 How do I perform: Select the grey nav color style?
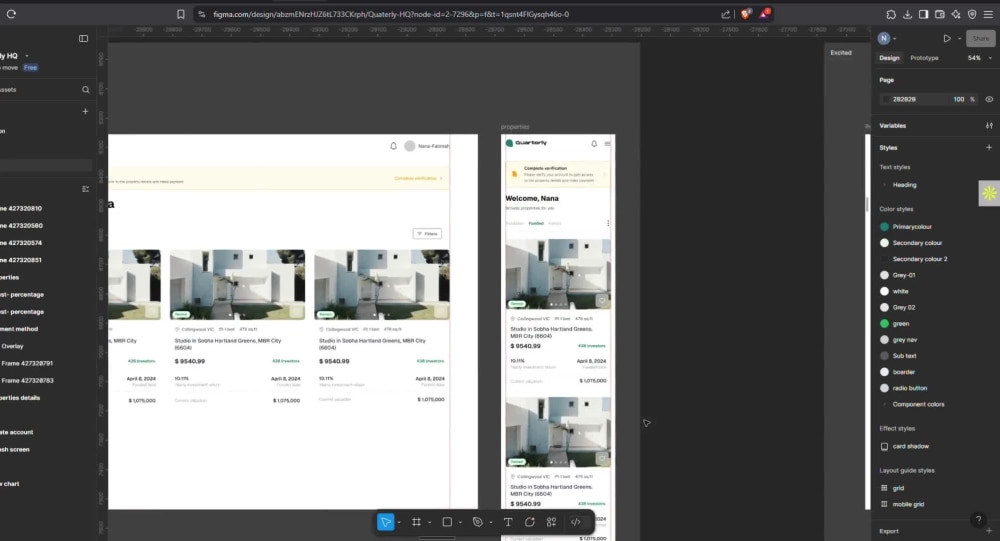(x=904, y=340)
